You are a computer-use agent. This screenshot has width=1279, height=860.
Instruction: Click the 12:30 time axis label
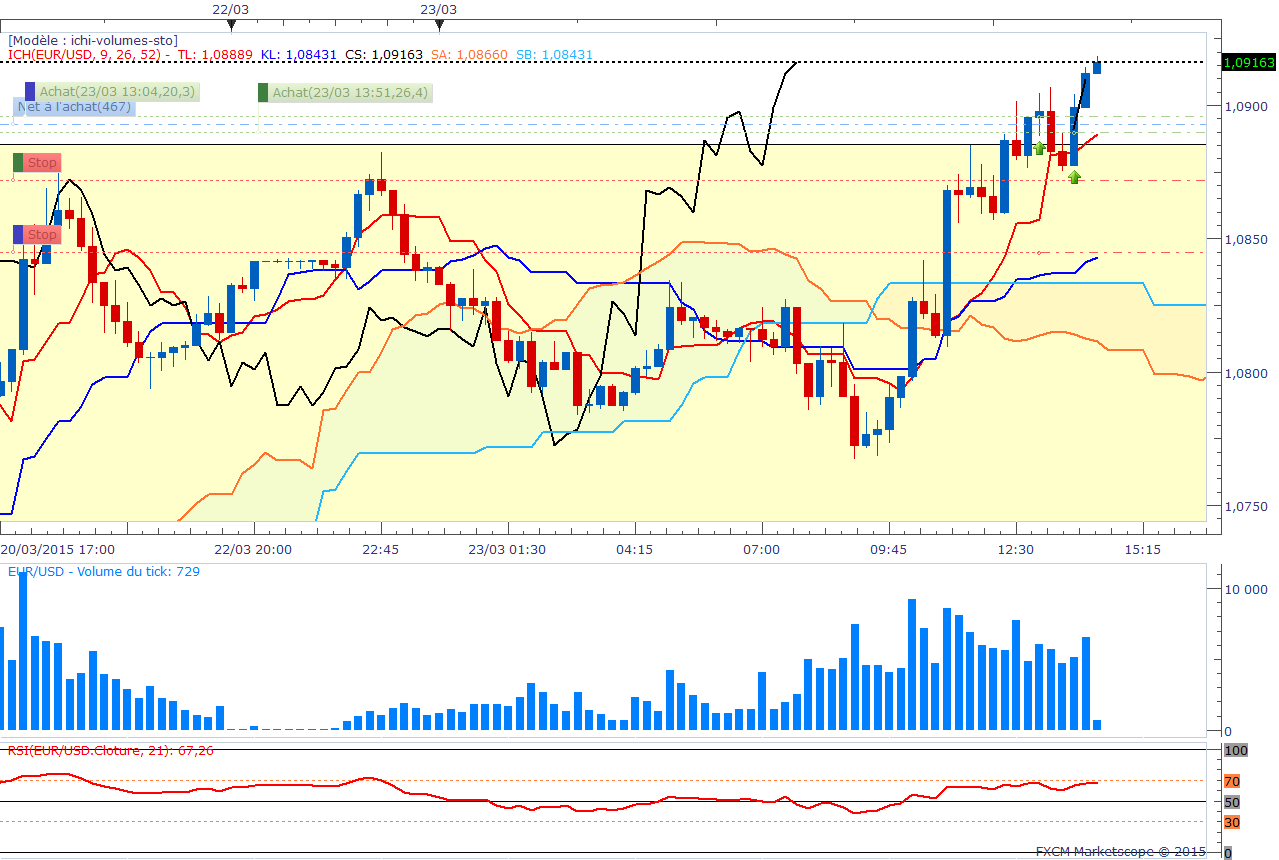(x=1016, y=549)
